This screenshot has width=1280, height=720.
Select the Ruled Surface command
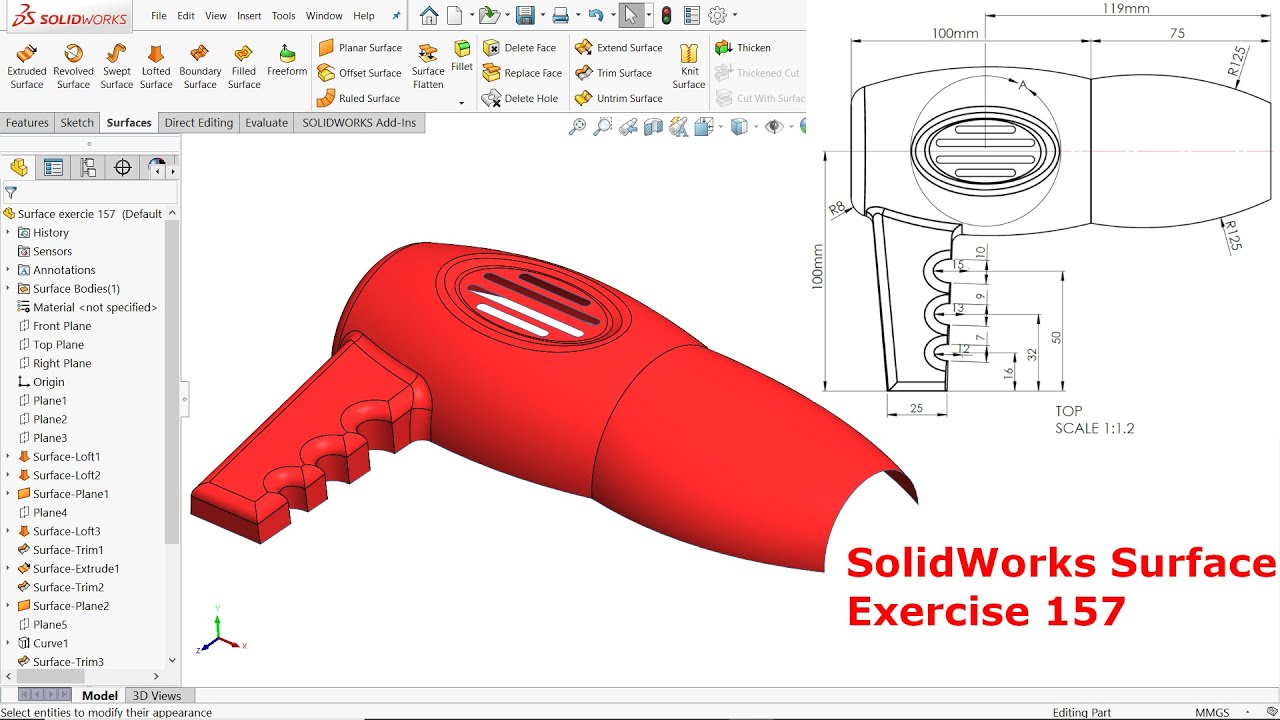coord(358,98)
